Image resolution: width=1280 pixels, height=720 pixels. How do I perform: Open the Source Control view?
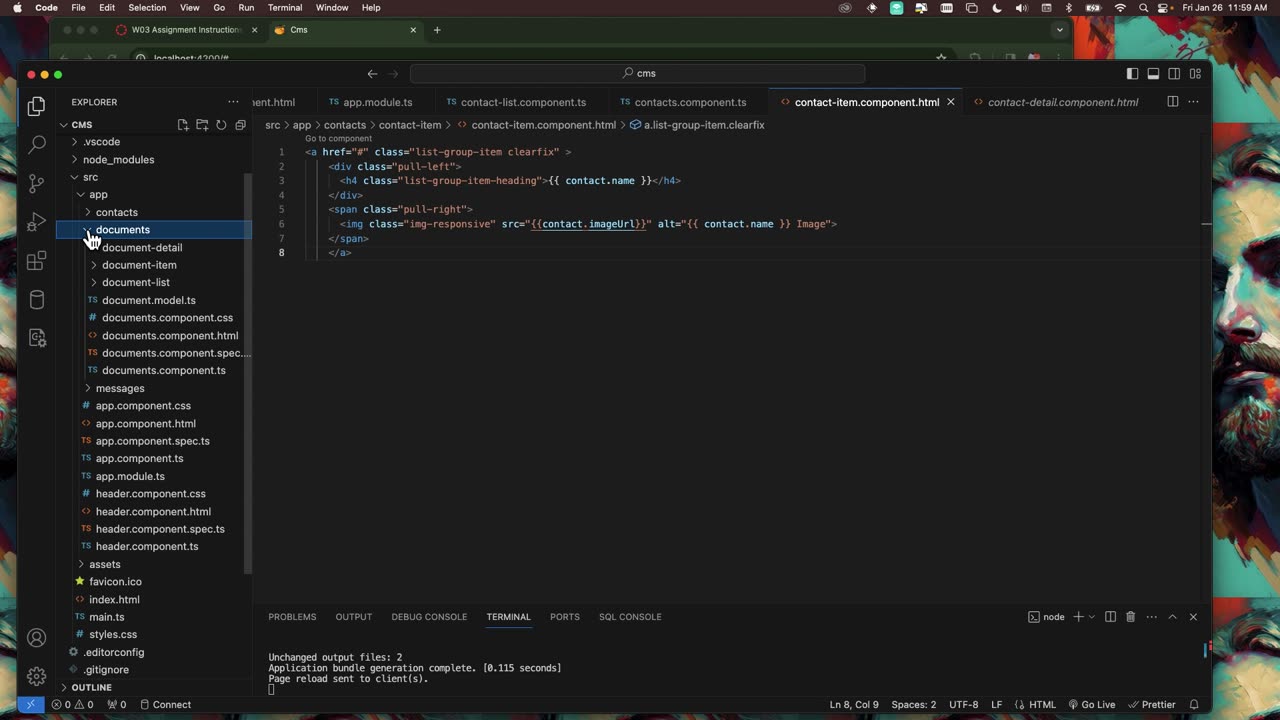coord(37,183)
